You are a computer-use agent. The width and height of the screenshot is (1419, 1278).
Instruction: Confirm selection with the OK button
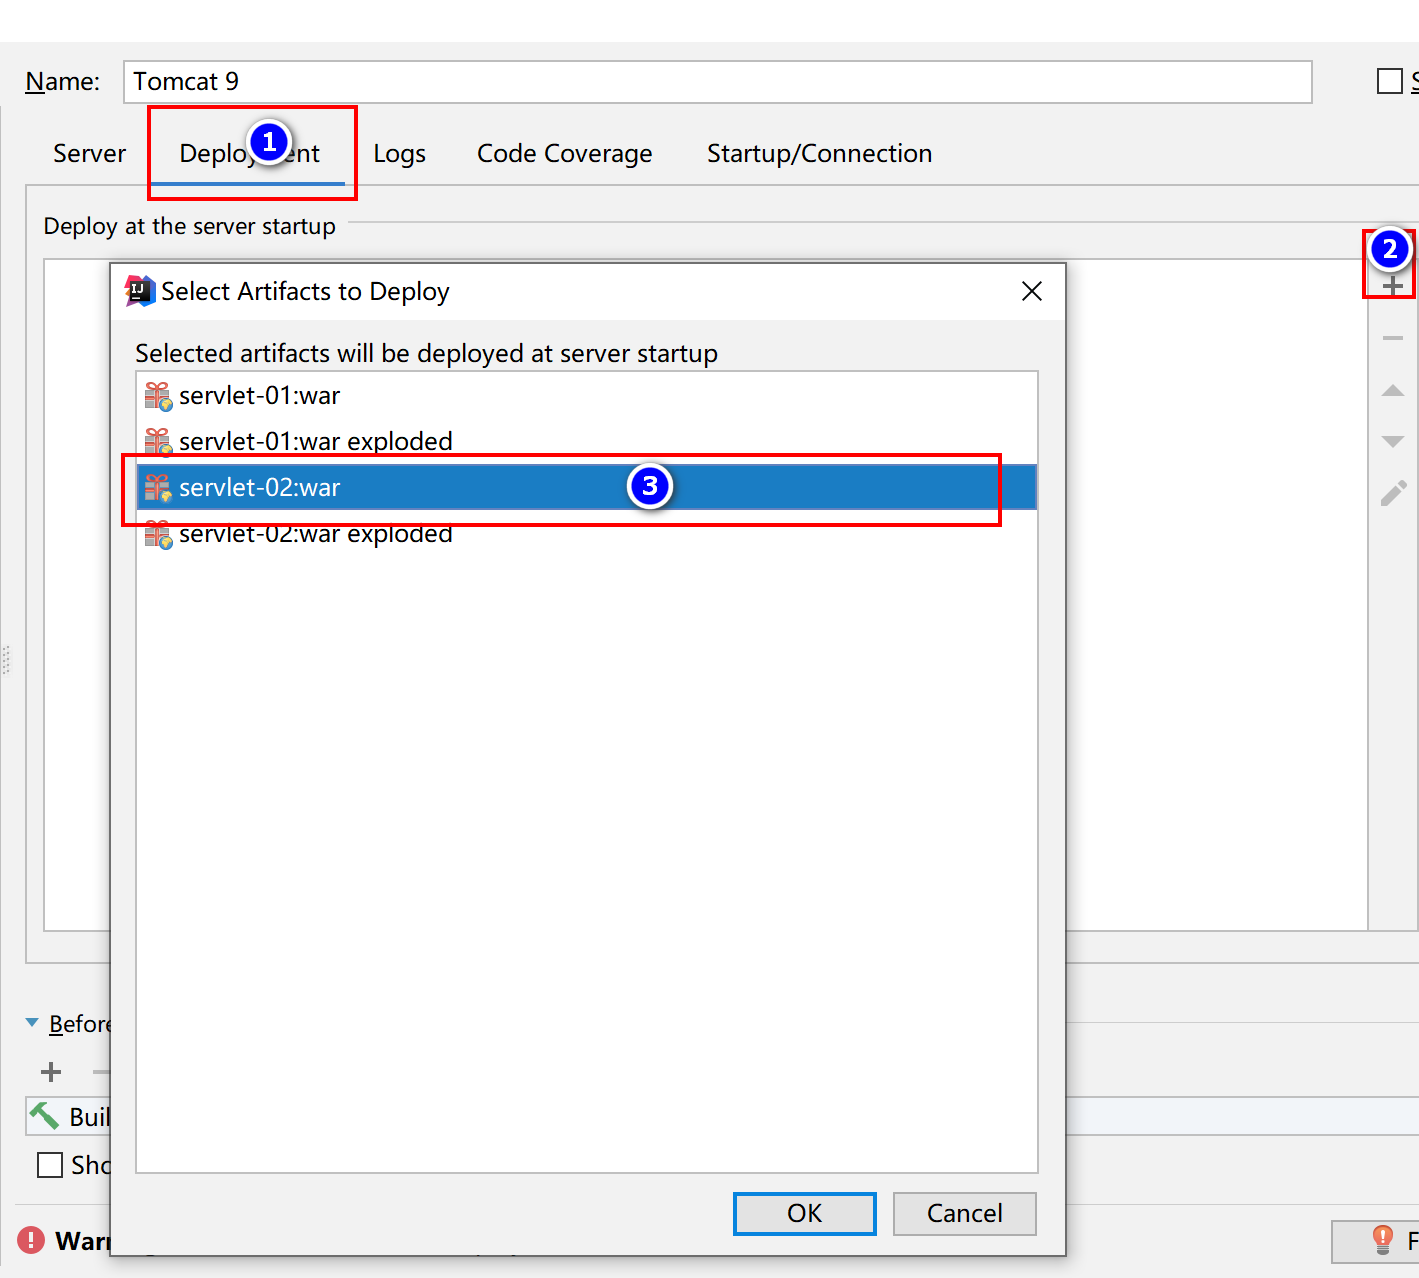coord(804,1213)
